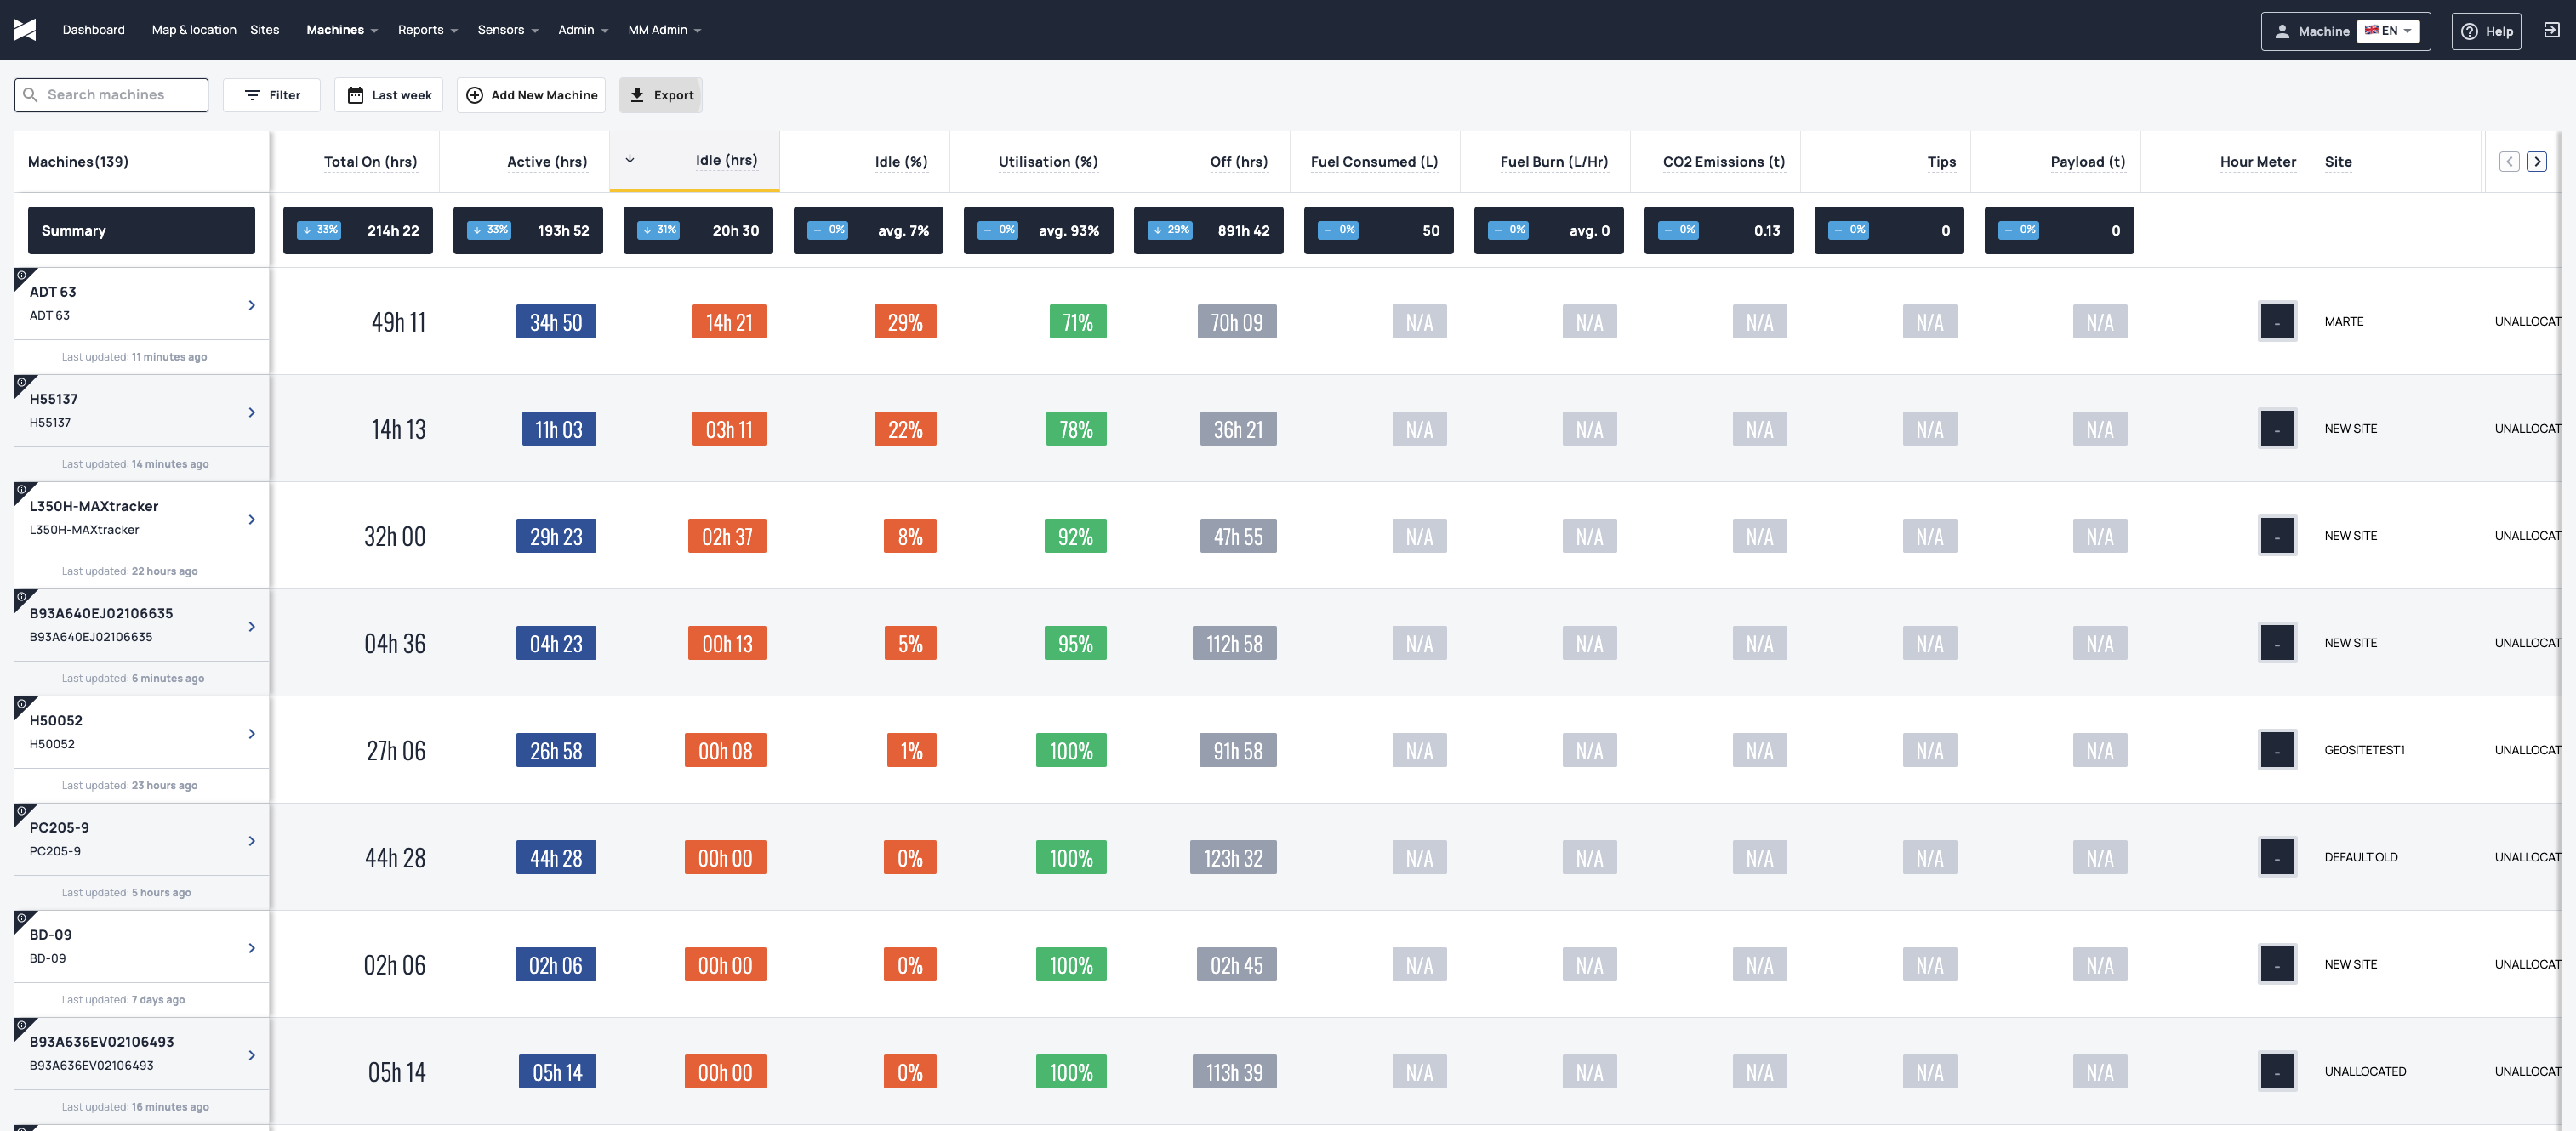The height and width of the screenshot is (1131, 2576).
Task: Click the Machine account button
Action: 2345,31
